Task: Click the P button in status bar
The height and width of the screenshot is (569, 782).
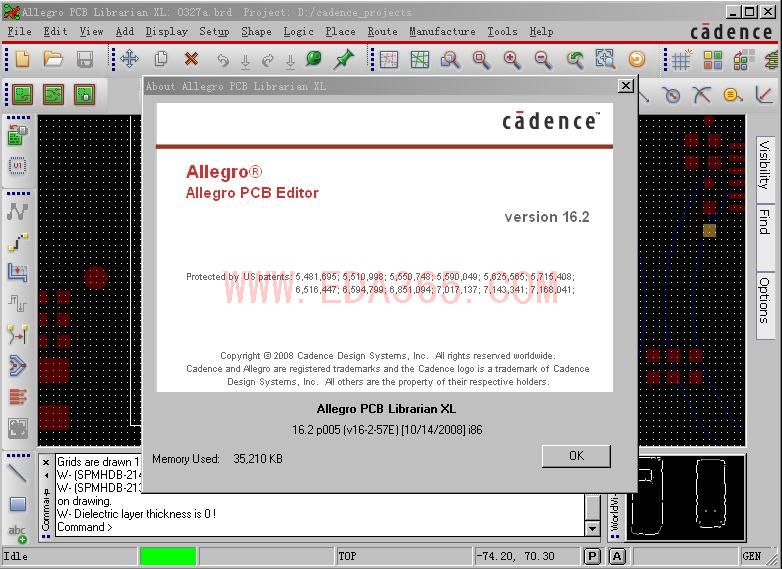Action: [592, 556]
